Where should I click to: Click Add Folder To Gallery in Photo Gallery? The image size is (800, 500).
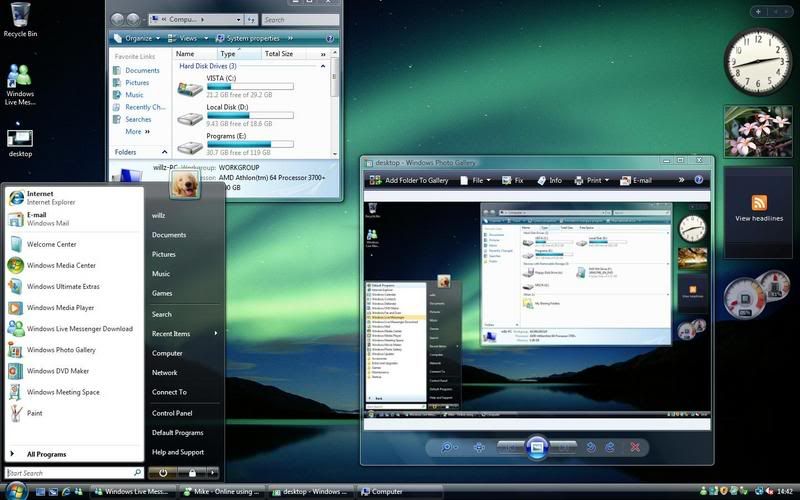point(409,180)
